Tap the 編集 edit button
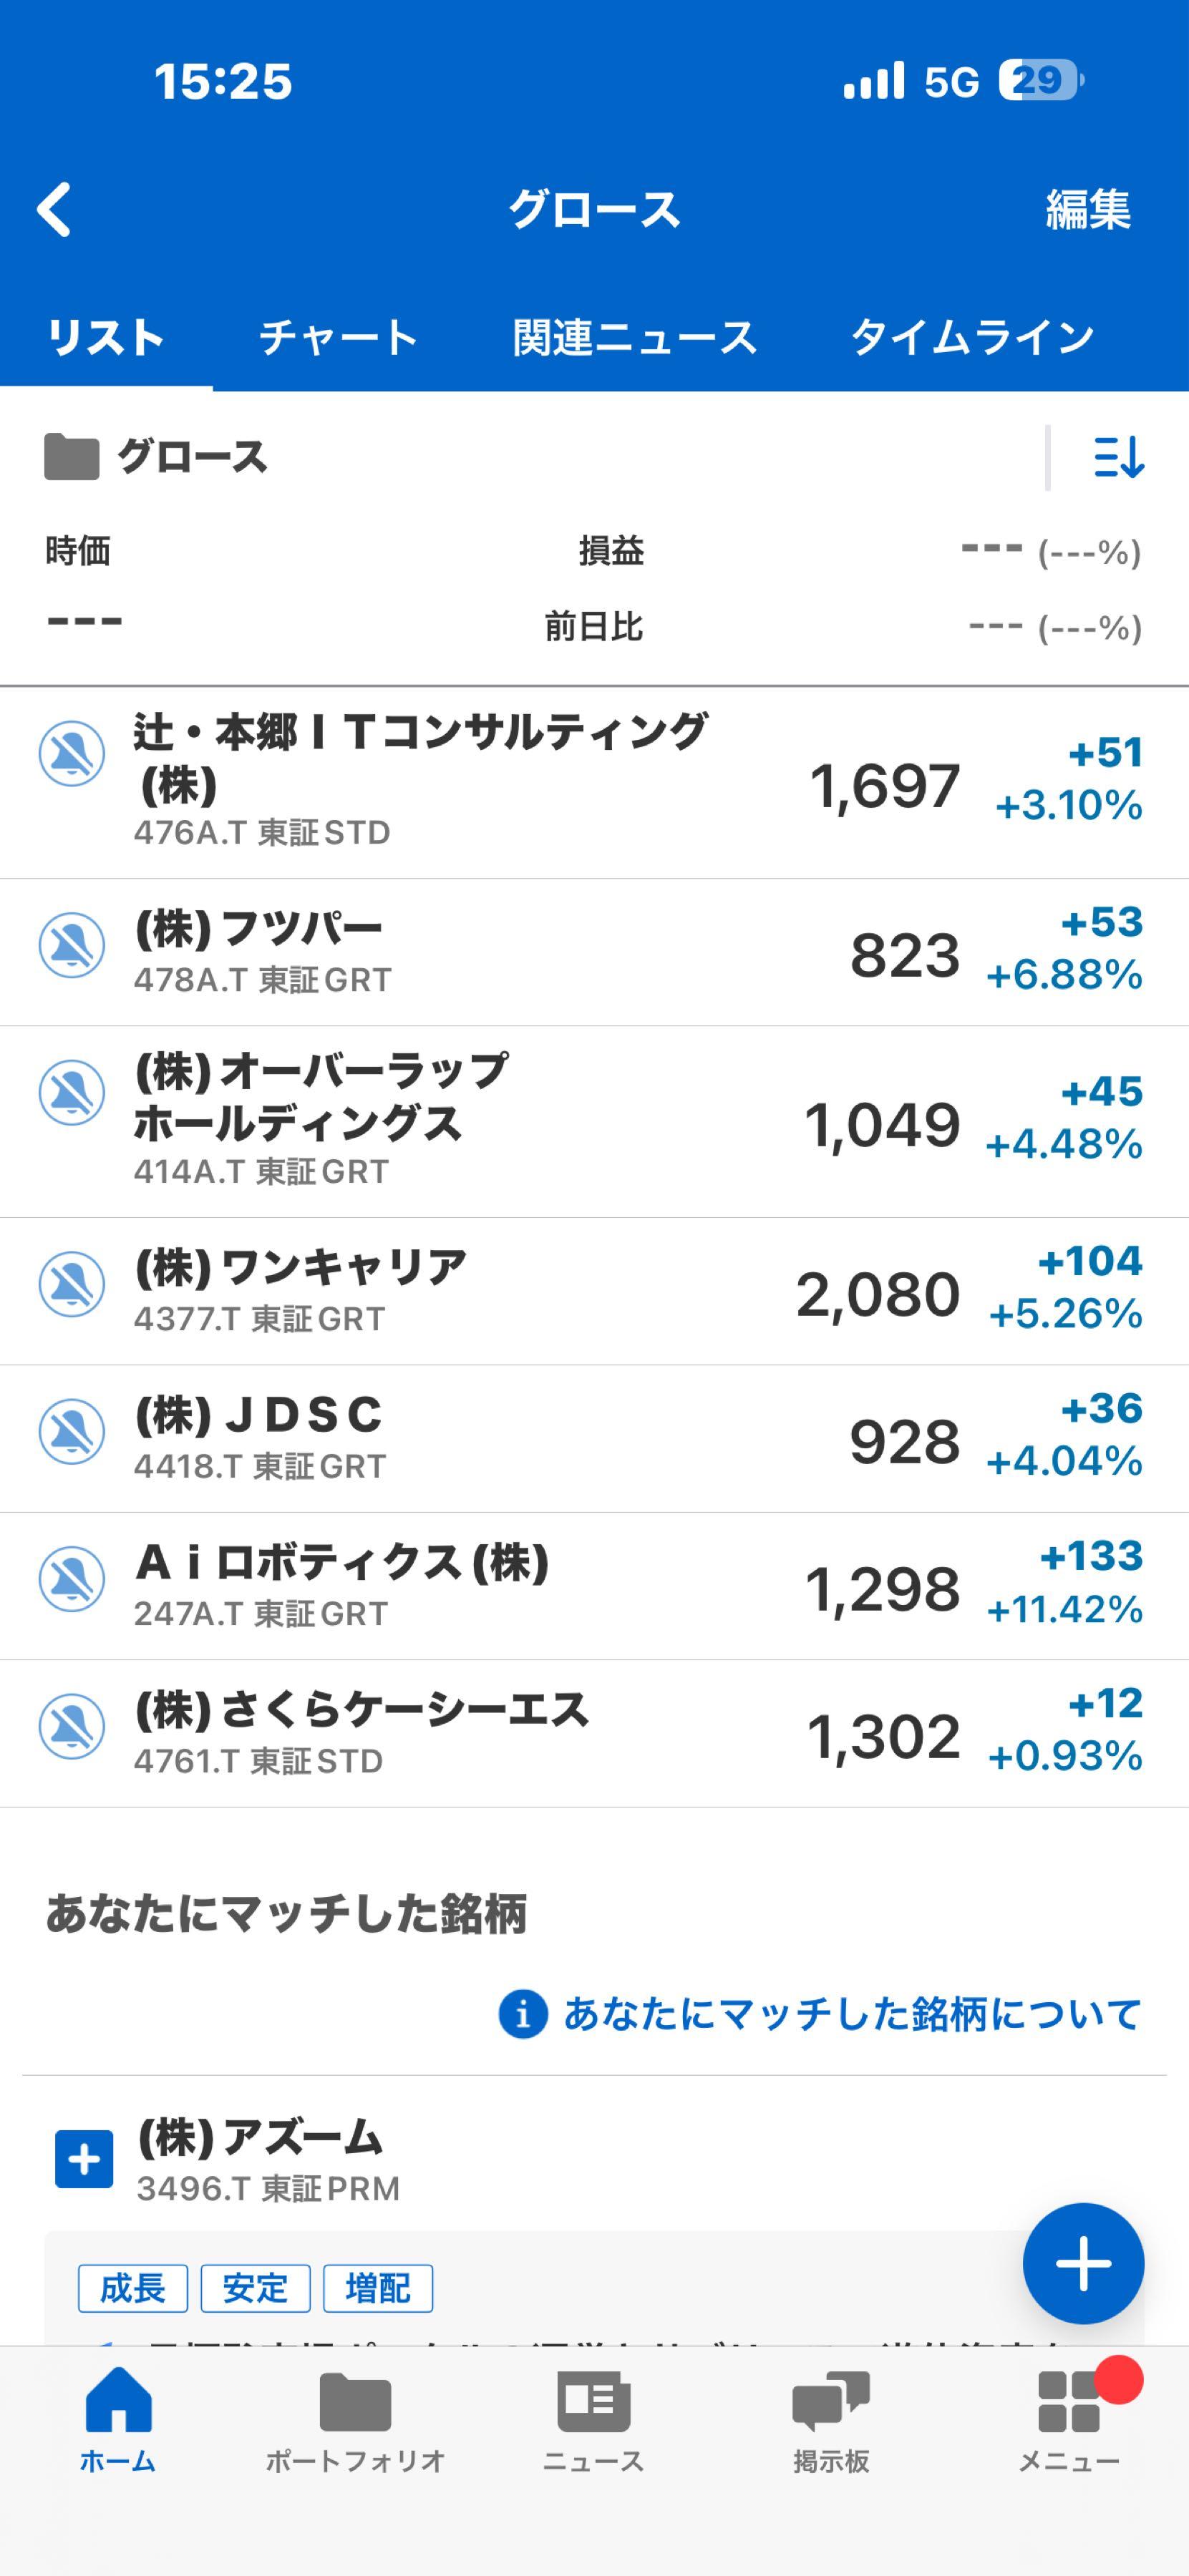 click(x=1087, y=209)
